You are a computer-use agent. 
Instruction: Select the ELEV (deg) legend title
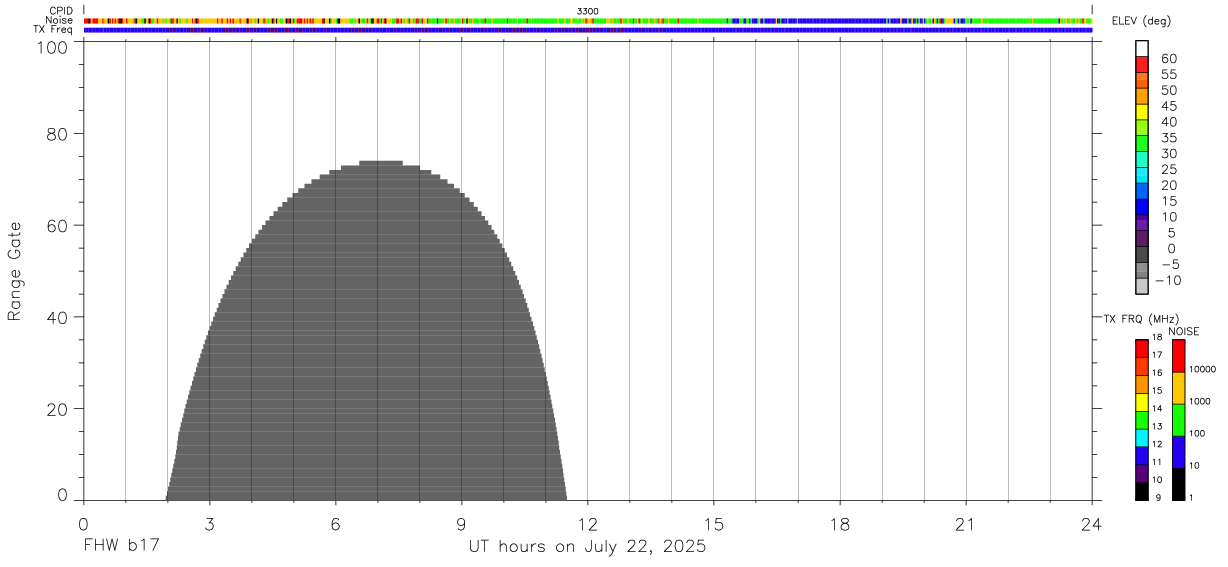[1140, 21]
